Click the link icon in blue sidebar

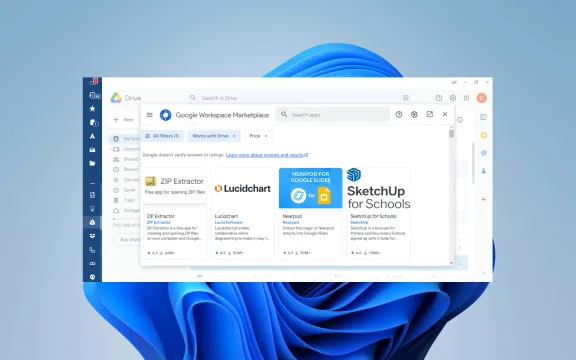pyautogui.click(x=93, y=264)
